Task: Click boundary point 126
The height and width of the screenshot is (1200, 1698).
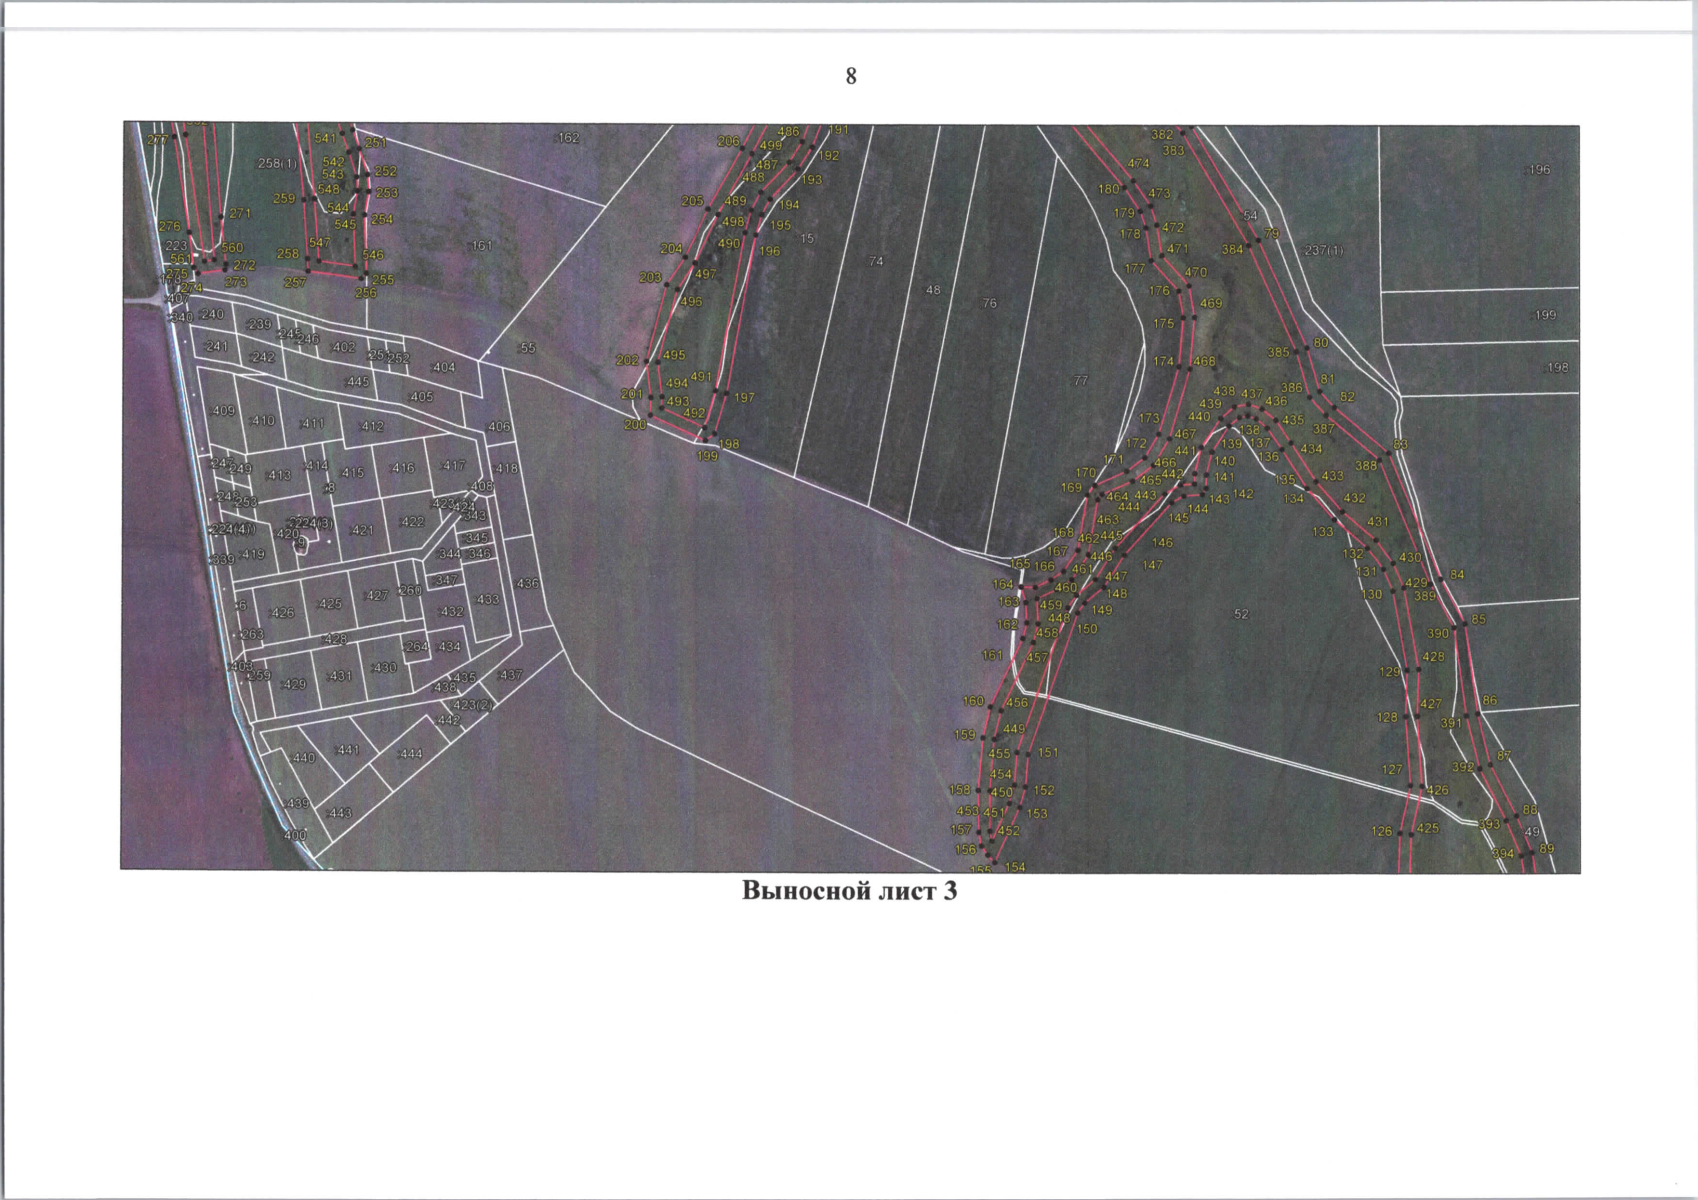Action: 1381,831
